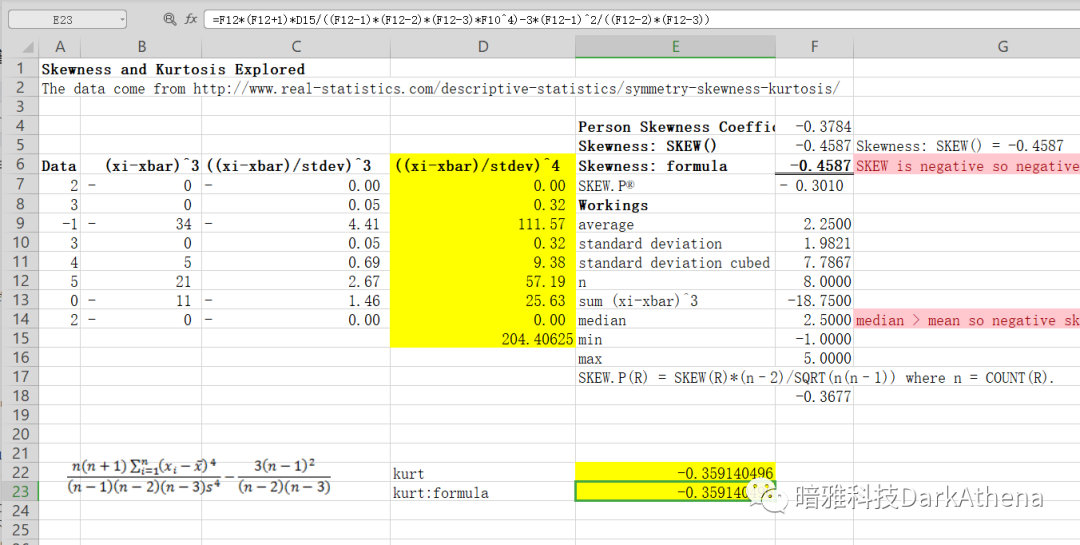The width and height of the screenshot is (1080, 545).
Task: Click the 'average' label
Action: coord(606,225)
